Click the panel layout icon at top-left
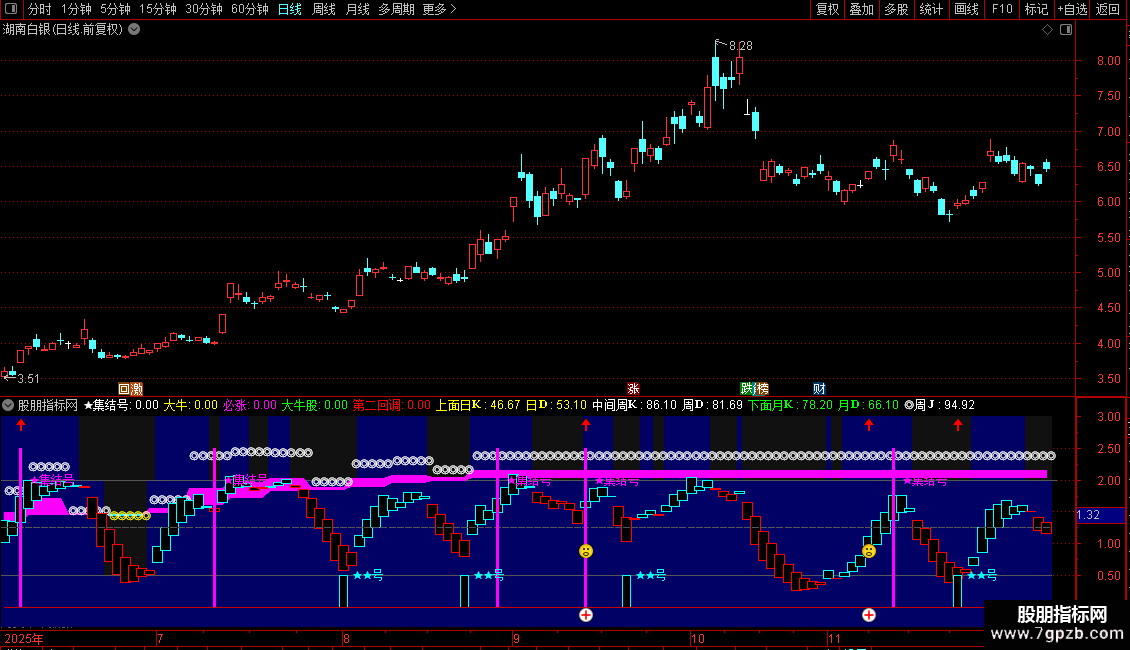1130x650 pixels. pyautogui.click(x=10, y=9)
